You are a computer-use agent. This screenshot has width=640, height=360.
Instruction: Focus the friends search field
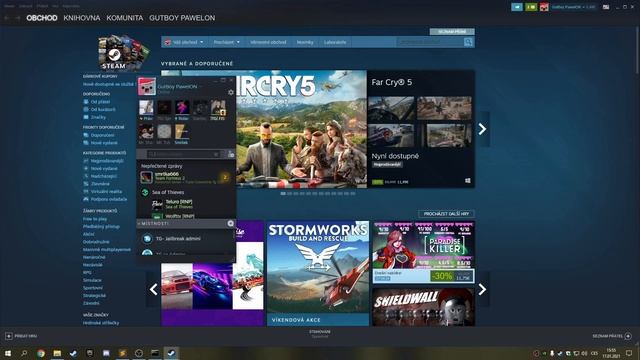click(x=184, y=154)
